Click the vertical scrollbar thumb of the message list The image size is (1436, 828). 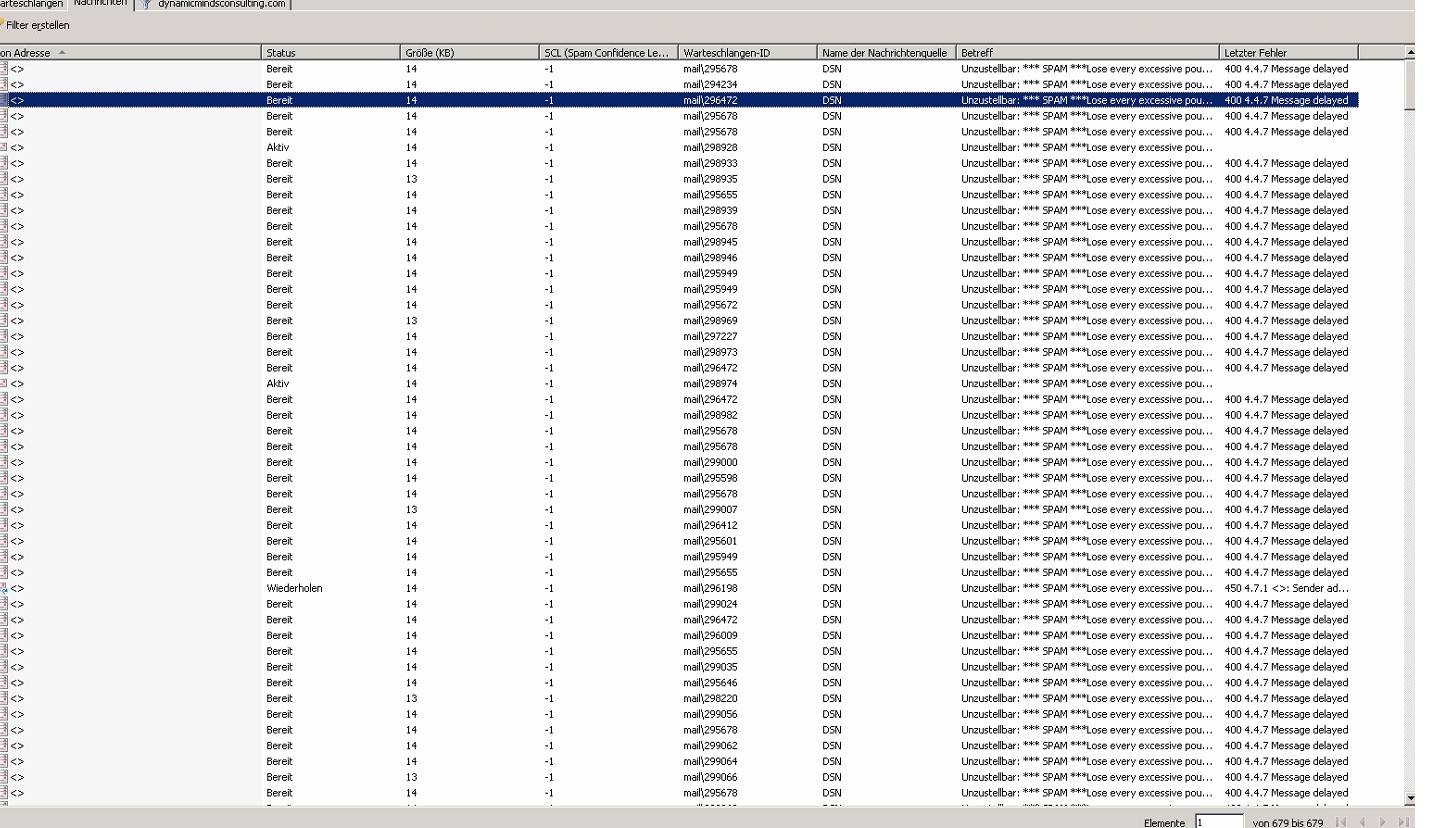[1410, 84]
